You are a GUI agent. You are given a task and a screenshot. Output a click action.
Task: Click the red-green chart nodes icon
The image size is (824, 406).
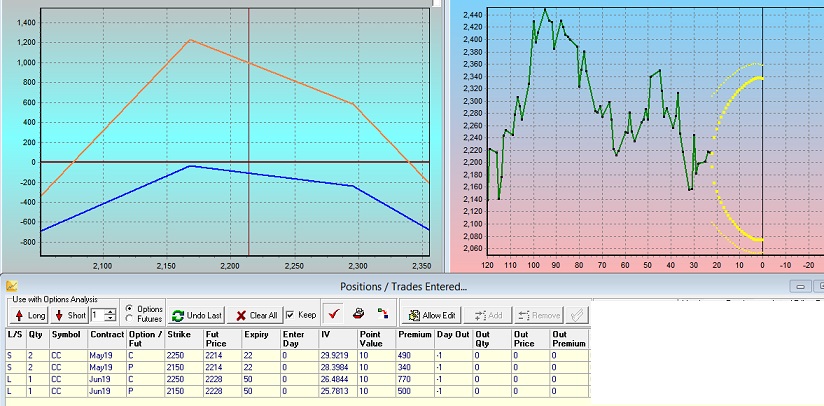click(x=383, y=315)
